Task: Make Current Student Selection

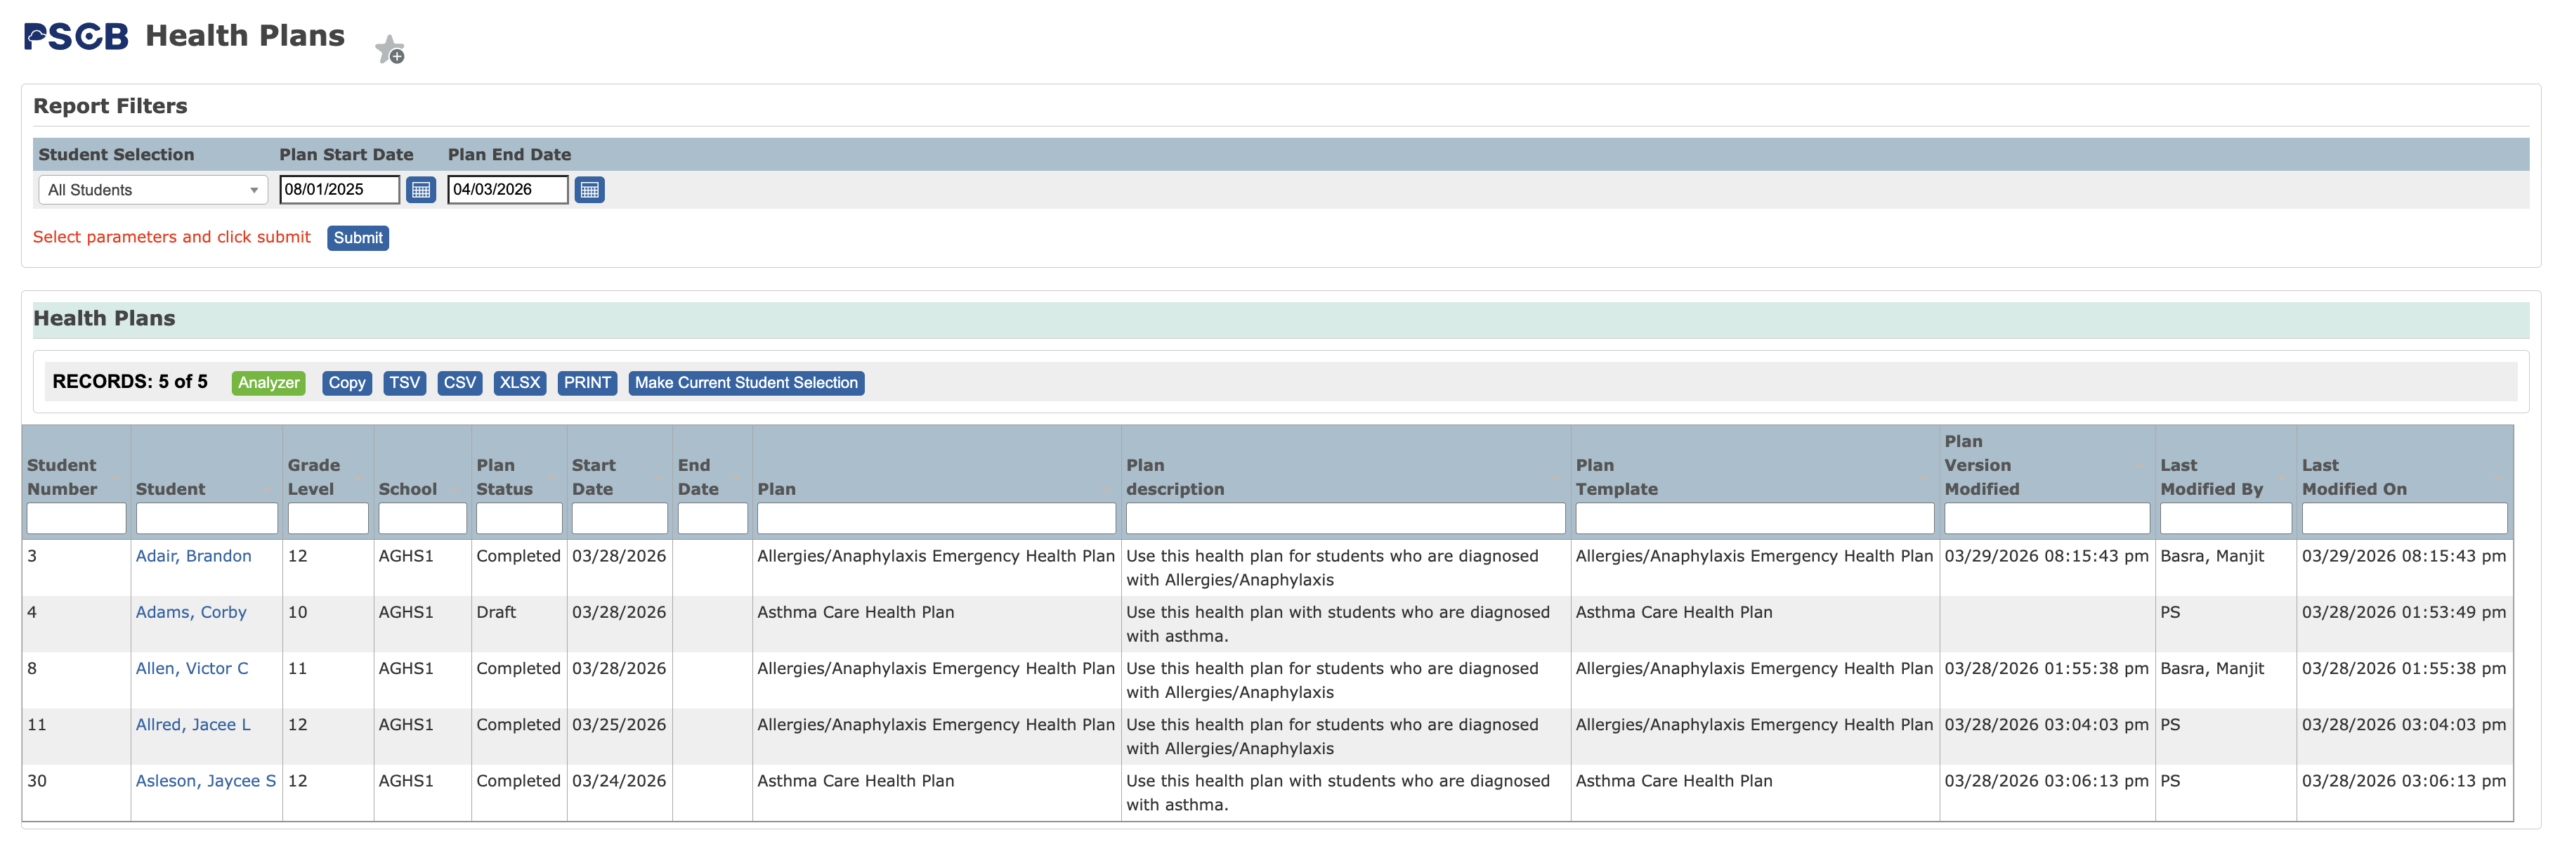Action: [746, 383]
